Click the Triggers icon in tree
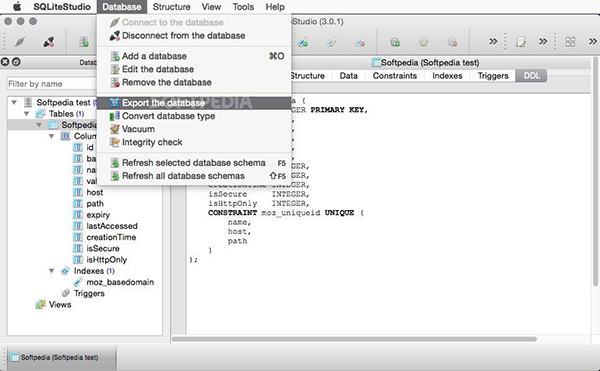600x371 pixels. pyautogui.click(x=65, y=293)
